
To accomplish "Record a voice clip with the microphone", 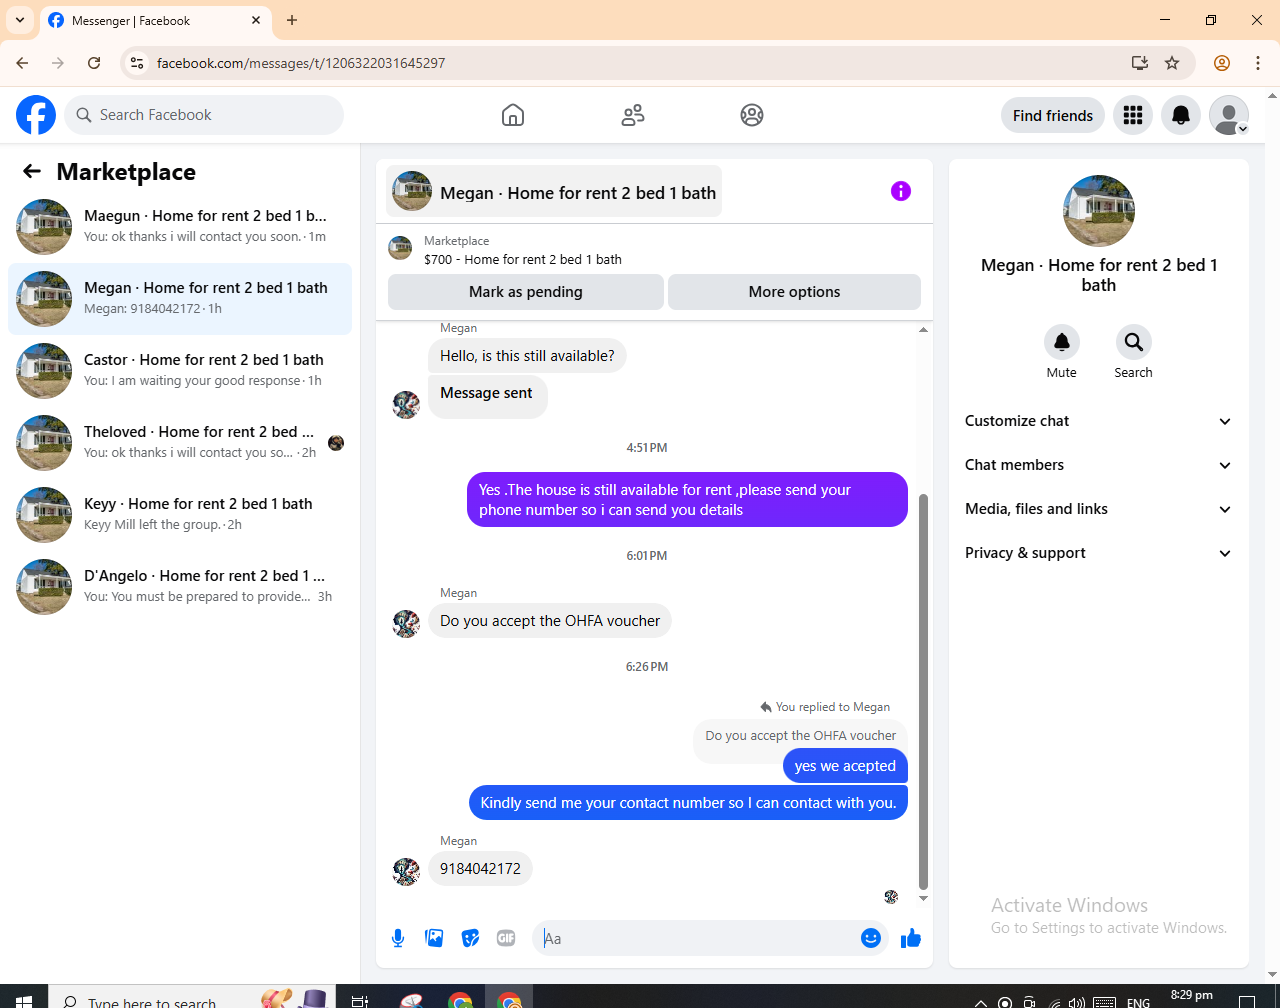I will coord(398,938).
